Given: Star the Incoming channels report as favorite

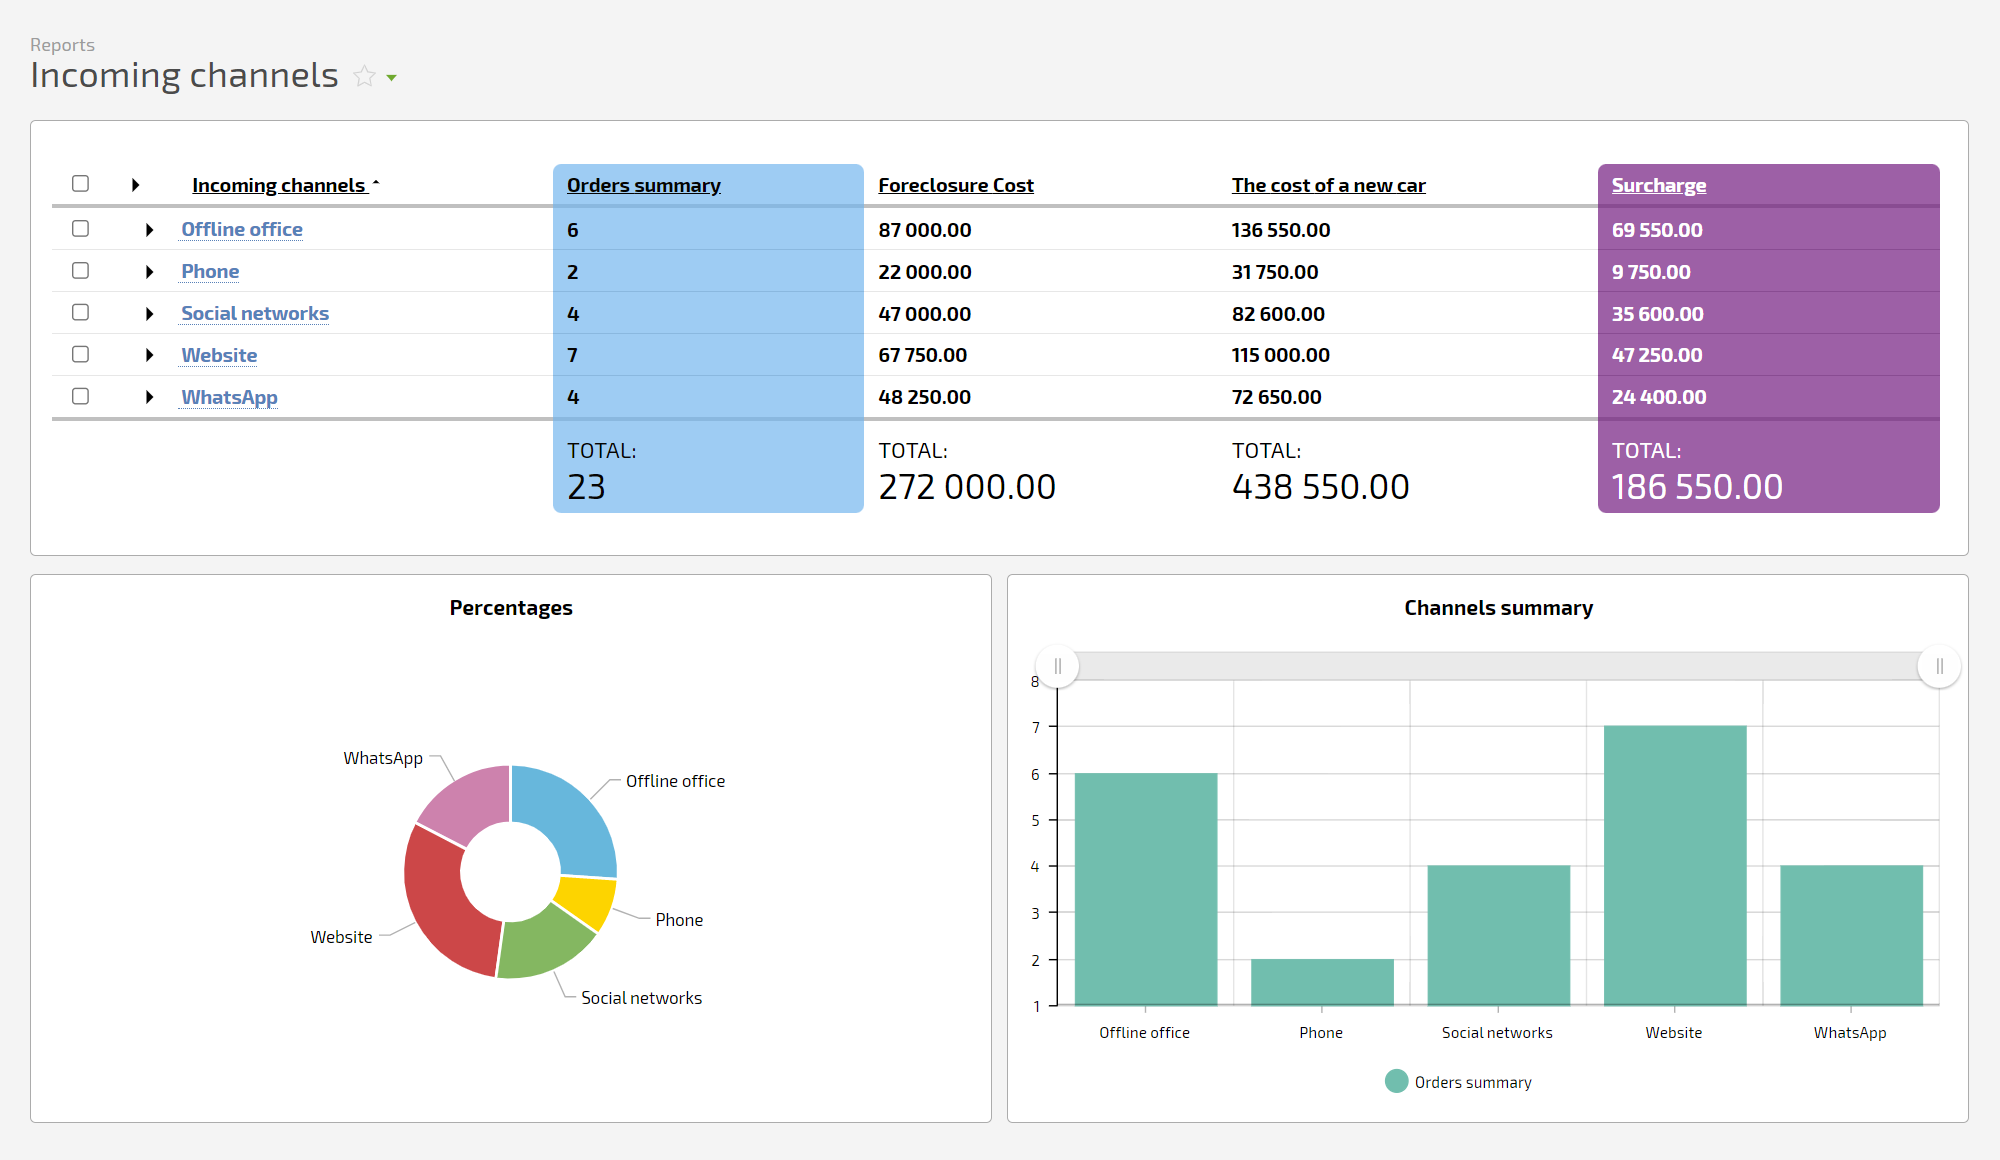Looking at the screenshot, I should click(364, 77).
